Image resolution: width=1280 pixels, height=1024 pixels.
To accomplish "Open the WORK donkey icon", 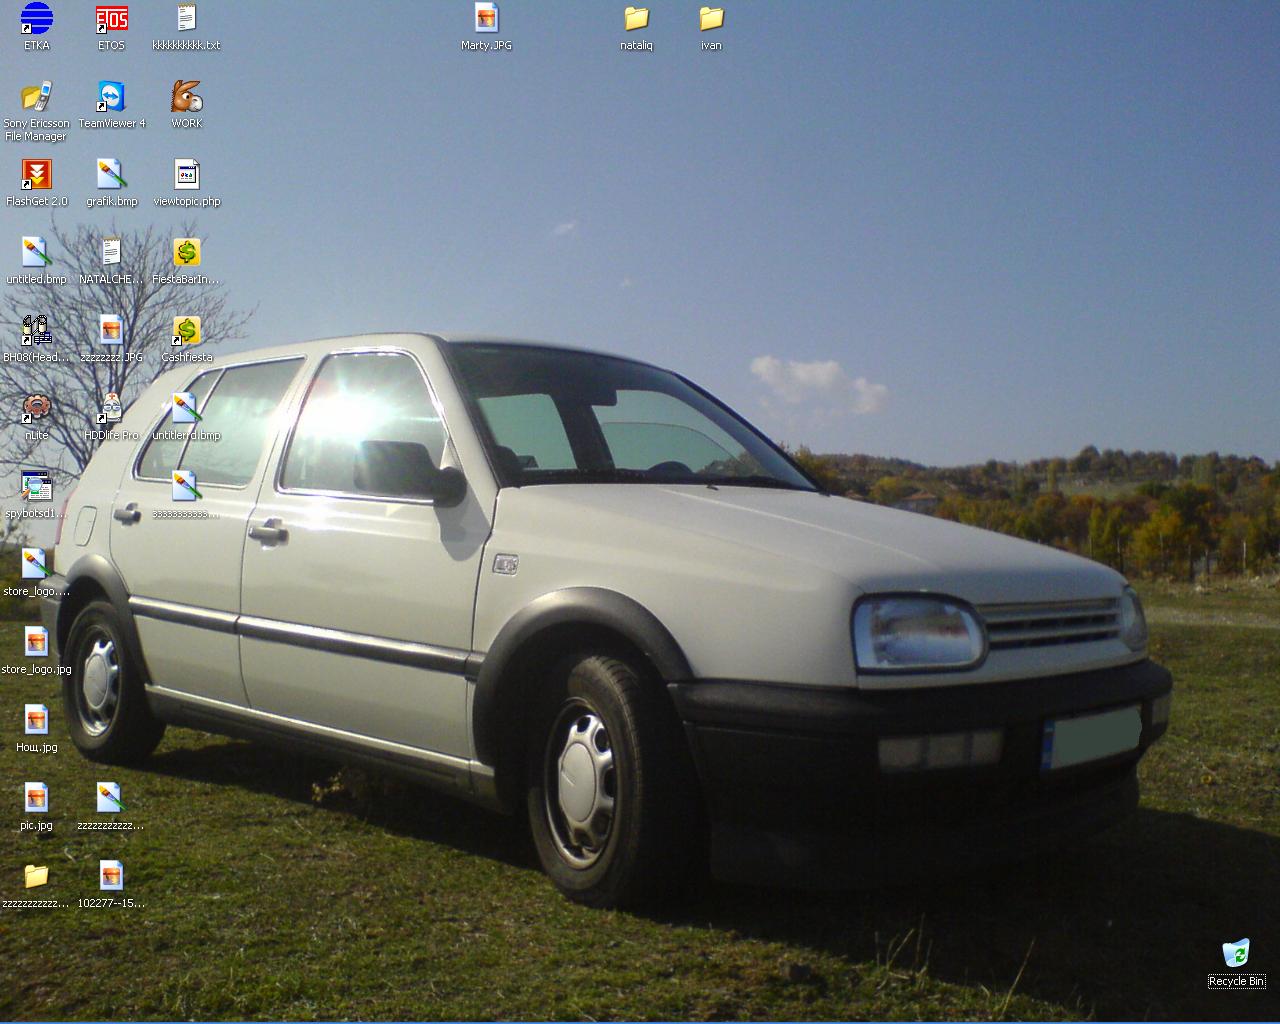I will click(186, 97).
